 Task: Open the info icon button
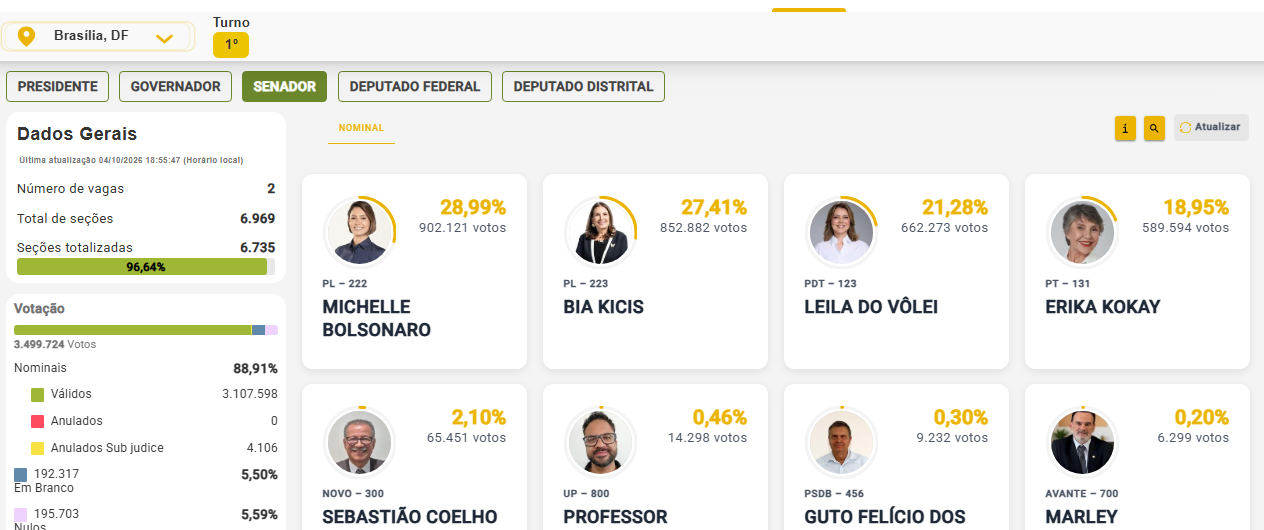pos(1125,128)
